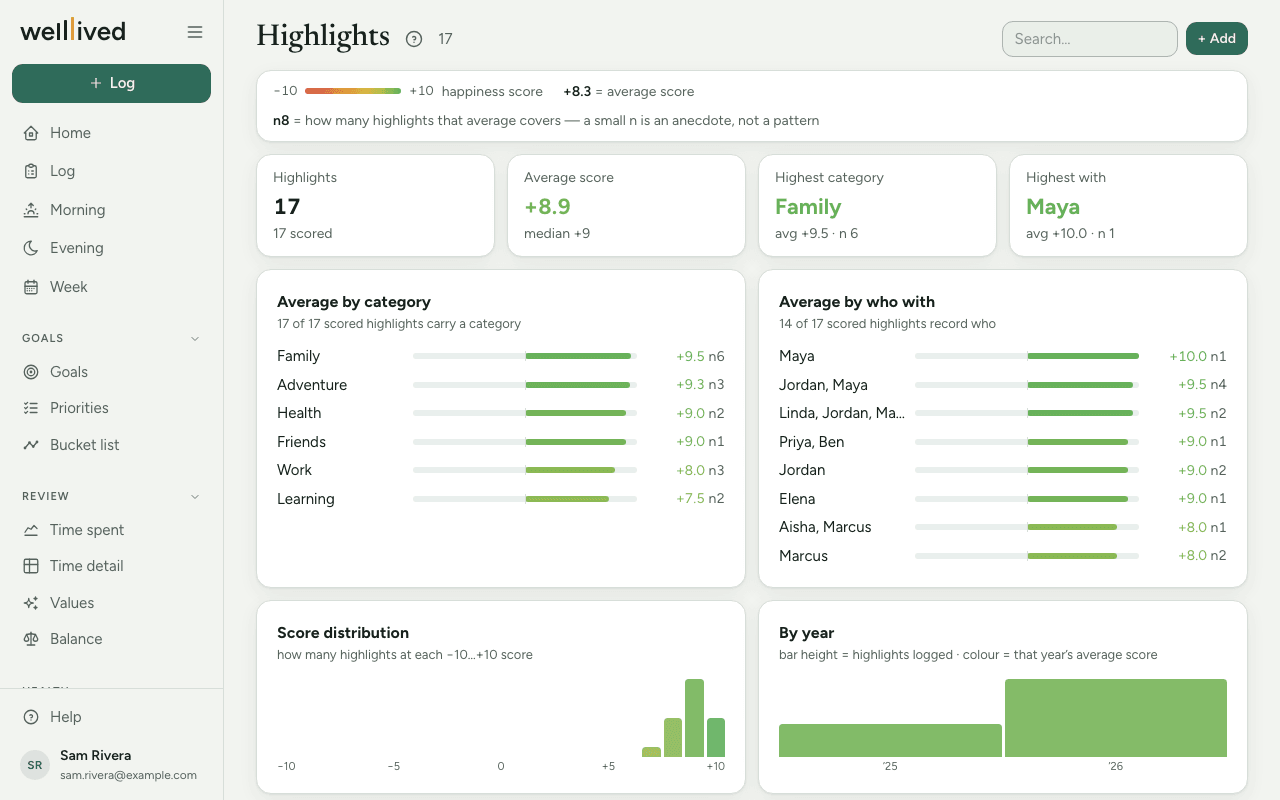Click the Balance scales icon
This screenshot has height=800, width=1280.
click(31, 639)
